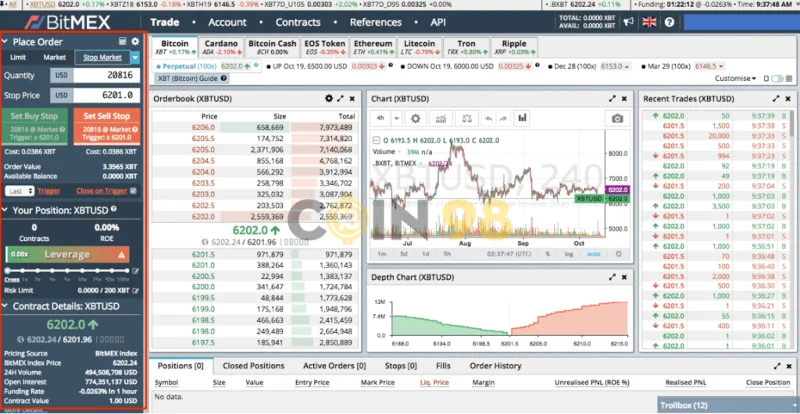The width and height of the screenshot is (800, 414).
Task: Open the help question mark icon
Action: 669,22
